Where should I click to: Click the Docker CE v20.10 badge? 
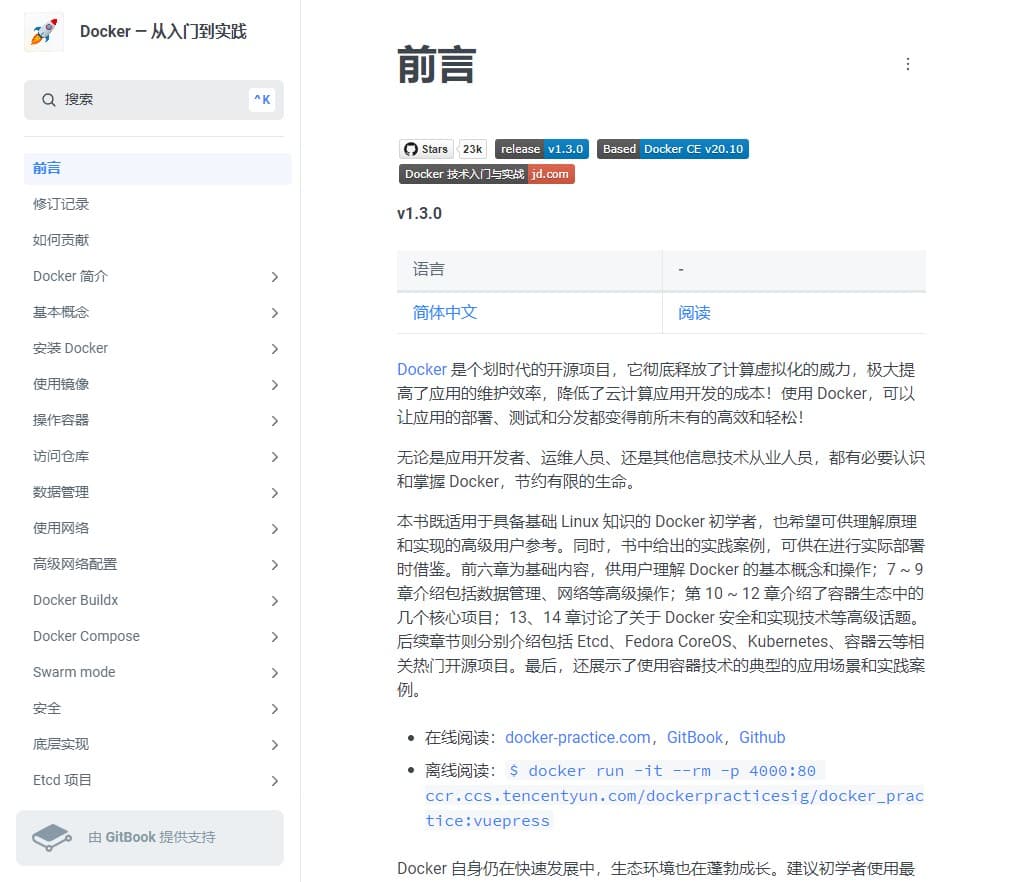point(672,149)
